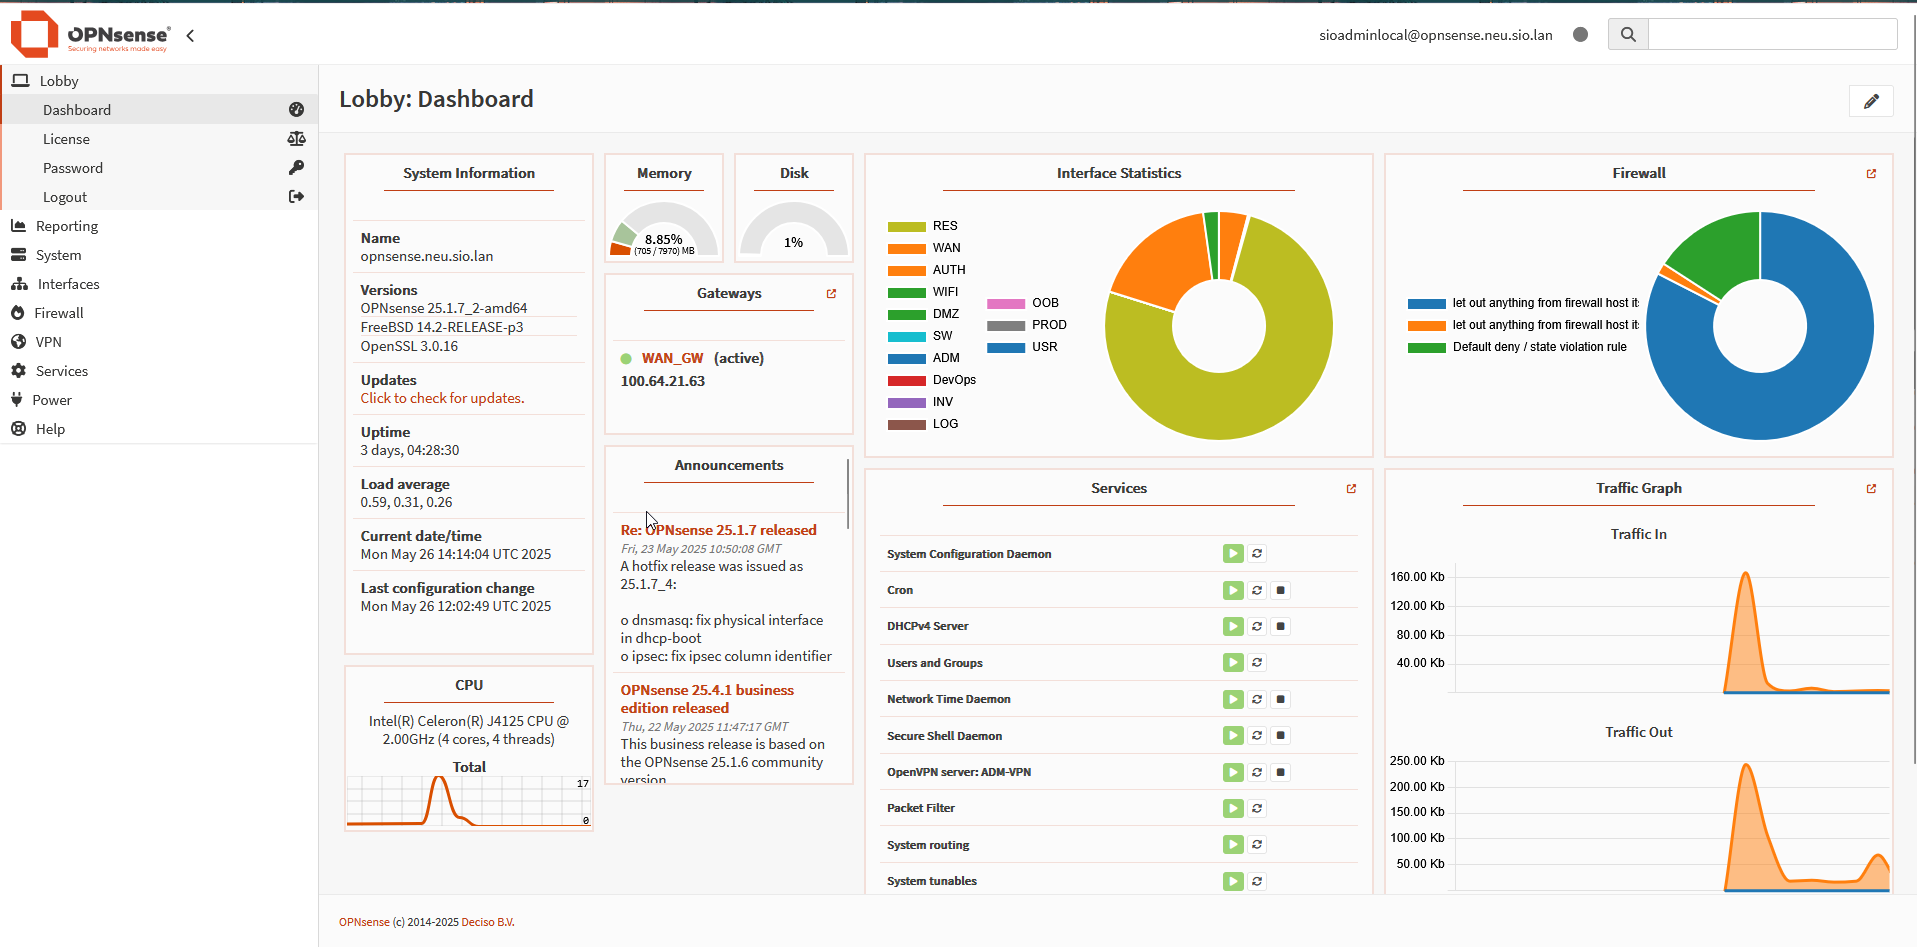This screenshot has height=947, width=1917.
Task: Expand the Services sidebar menu
Action: click(x=61, y=371)
